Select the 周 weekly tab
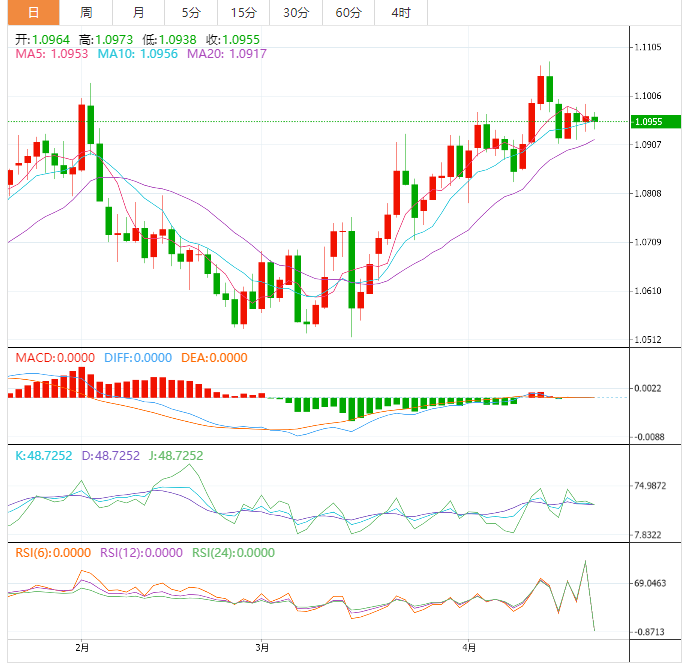The image size is (687, 668). [86, 13]
